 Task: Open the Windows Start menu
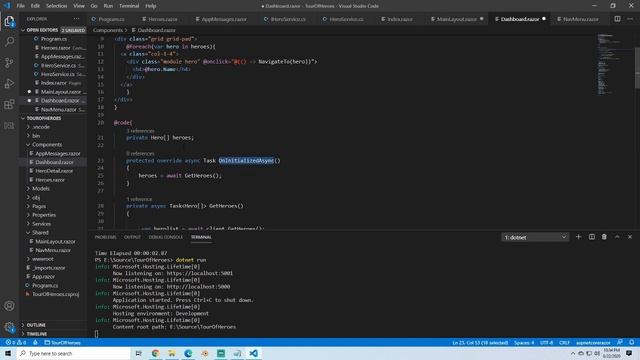(8, 353)
